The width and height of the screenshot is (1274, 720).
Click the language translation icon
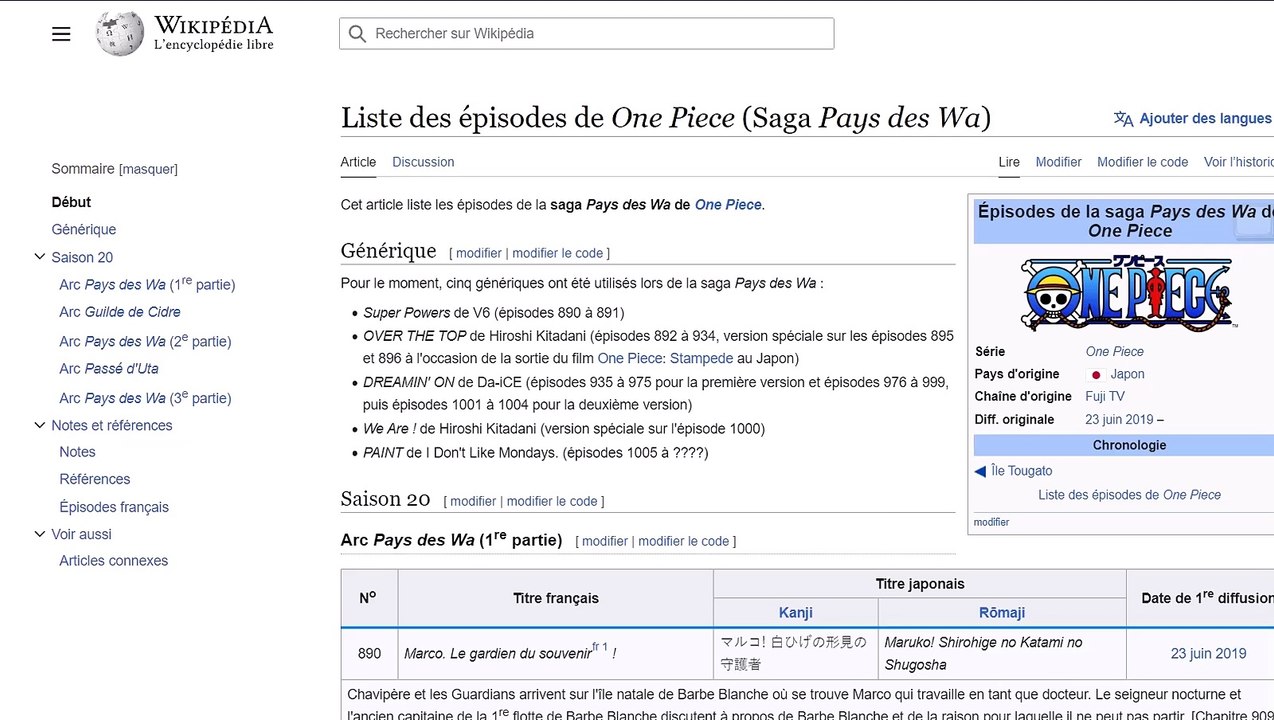[1124, 119]
